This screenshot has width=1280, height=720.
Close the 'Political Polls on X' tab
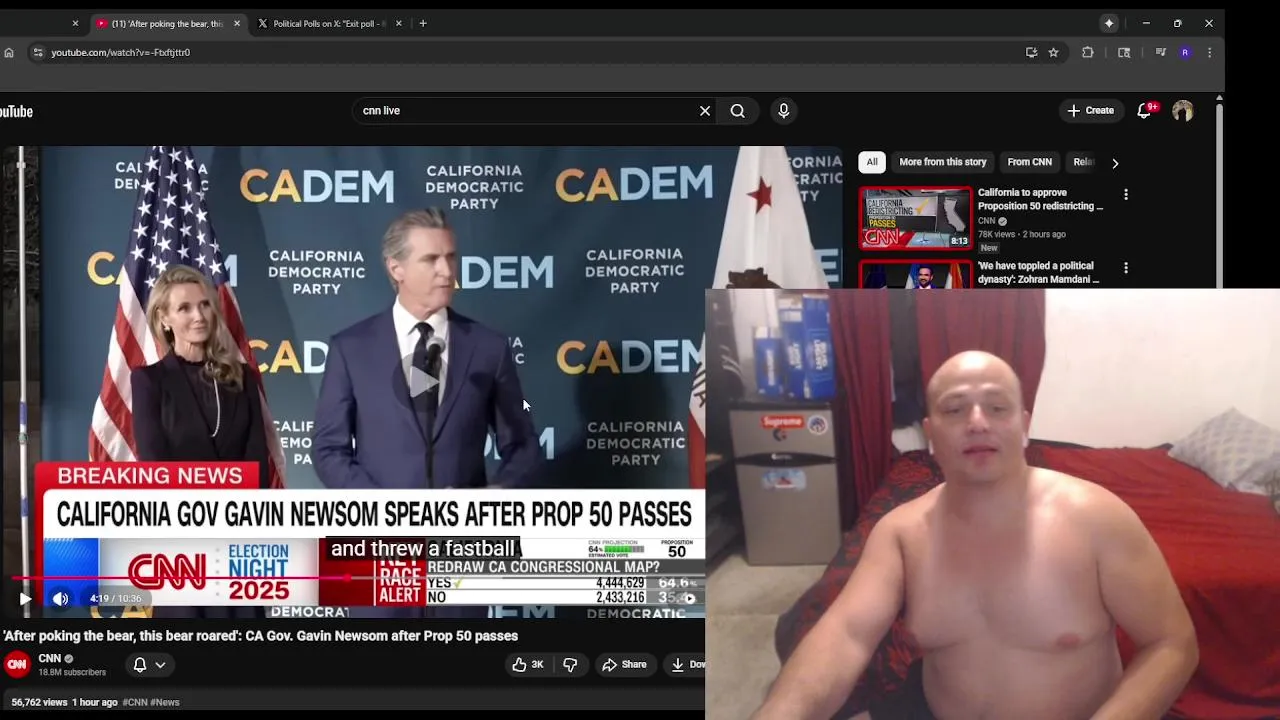pos(399,23)
